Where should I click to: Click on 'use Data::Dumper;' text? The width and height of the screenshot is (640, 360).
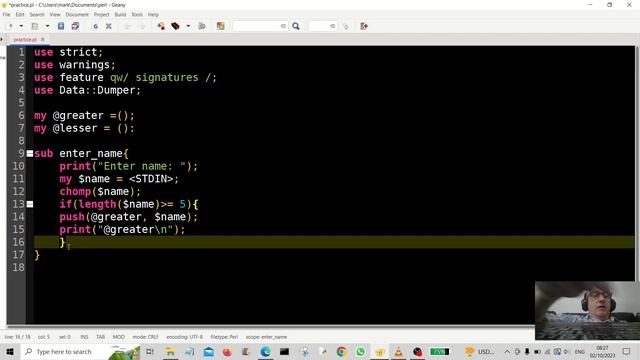tap(87, 90)
